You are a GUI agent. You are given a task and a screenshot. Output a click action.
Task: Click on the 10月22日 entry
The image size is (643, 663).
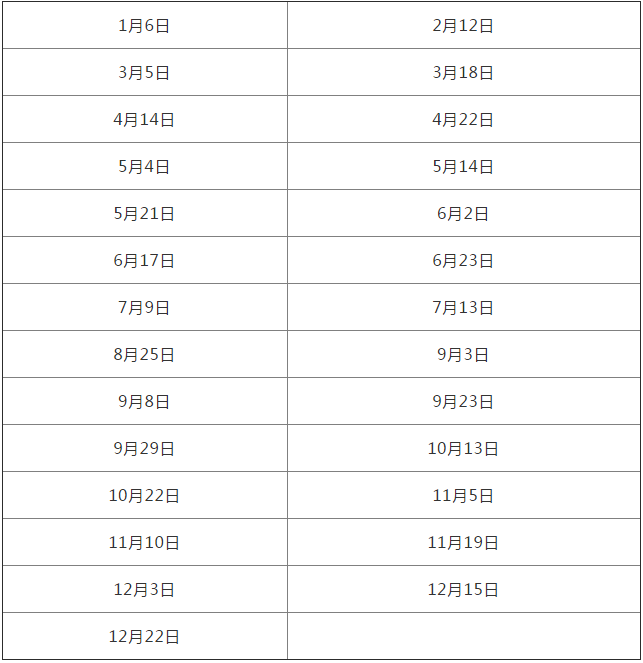(145, 495)
